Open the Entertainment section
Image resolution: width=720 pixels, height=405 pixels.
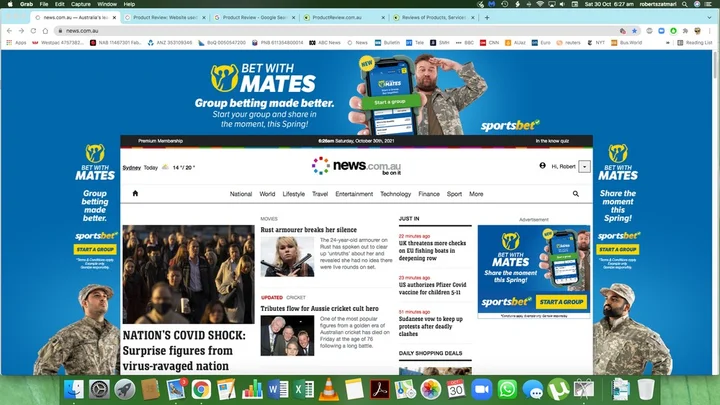pos(354,194)
